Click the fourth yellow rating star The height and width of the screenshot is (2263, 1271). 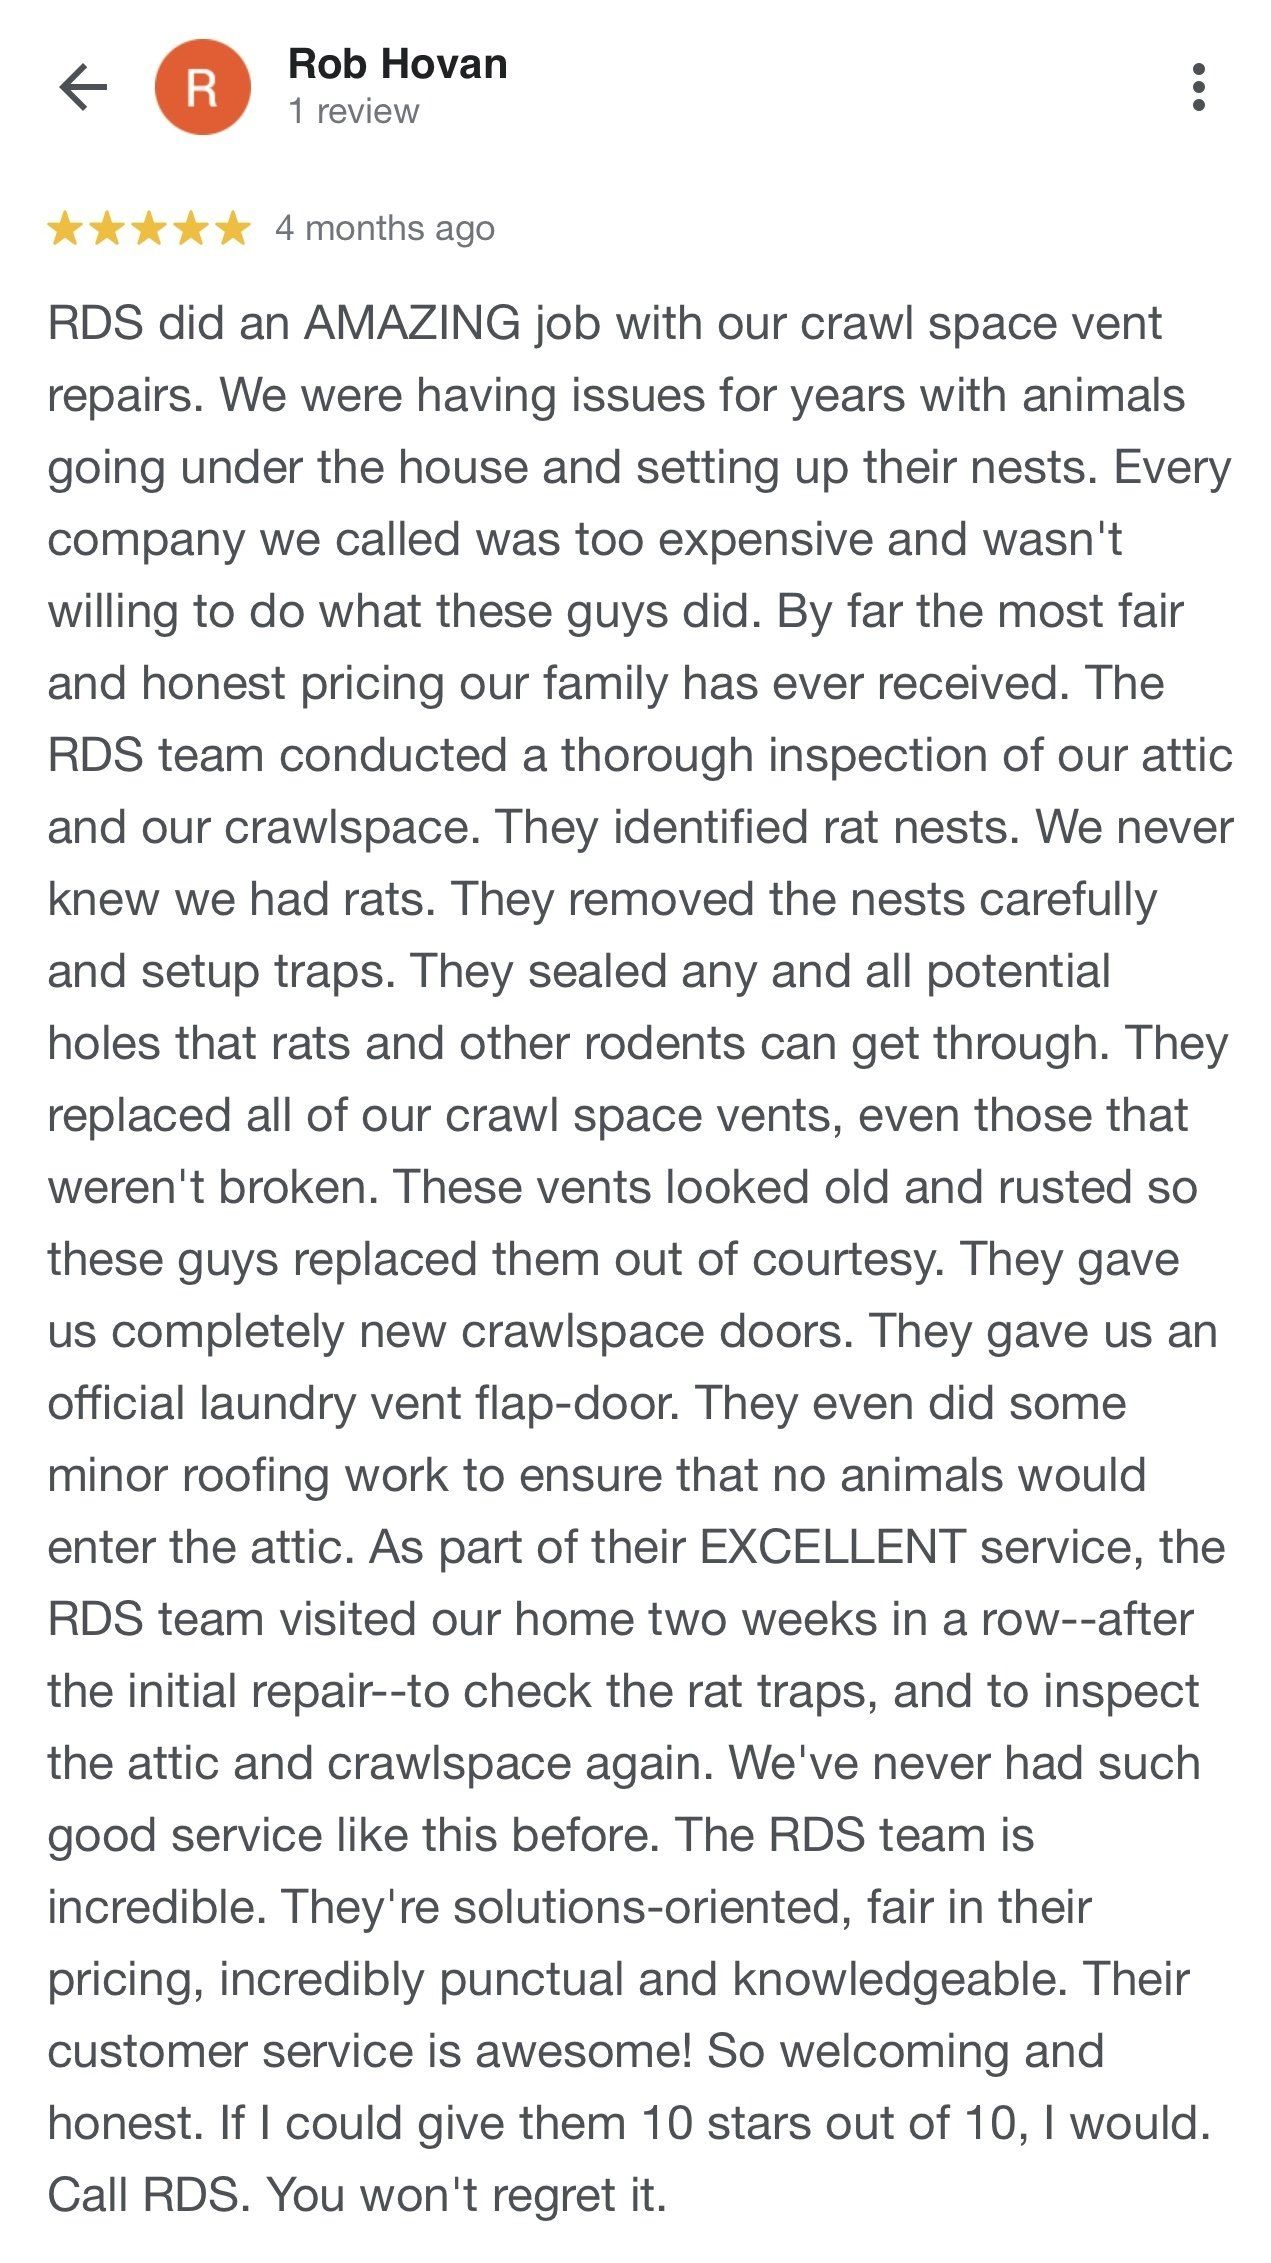(190, 229)
